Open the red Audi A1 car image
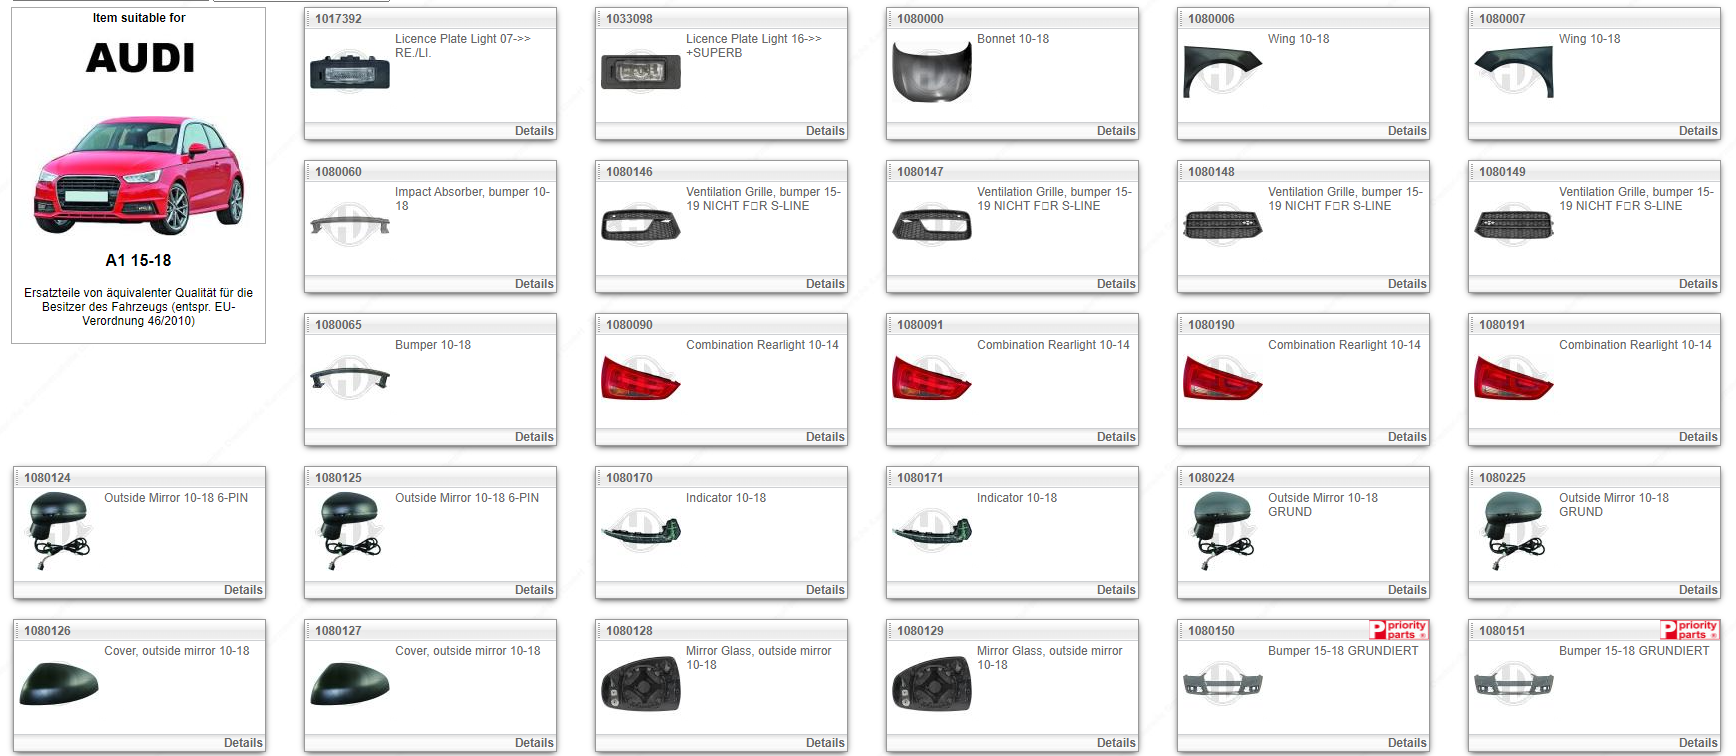The height and width of the screenshot is (756, 1736). click(x=139, y=175)
